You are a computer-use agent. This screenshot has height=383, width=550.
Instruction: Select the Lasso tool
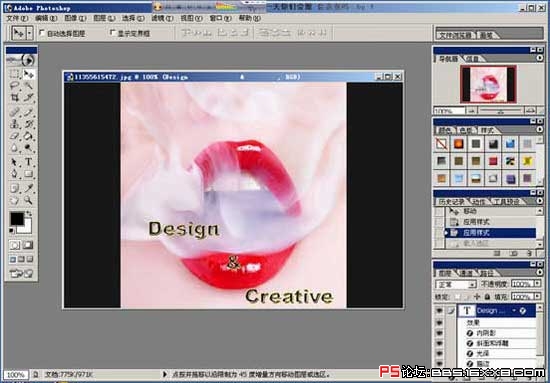(x=14, y=86)
